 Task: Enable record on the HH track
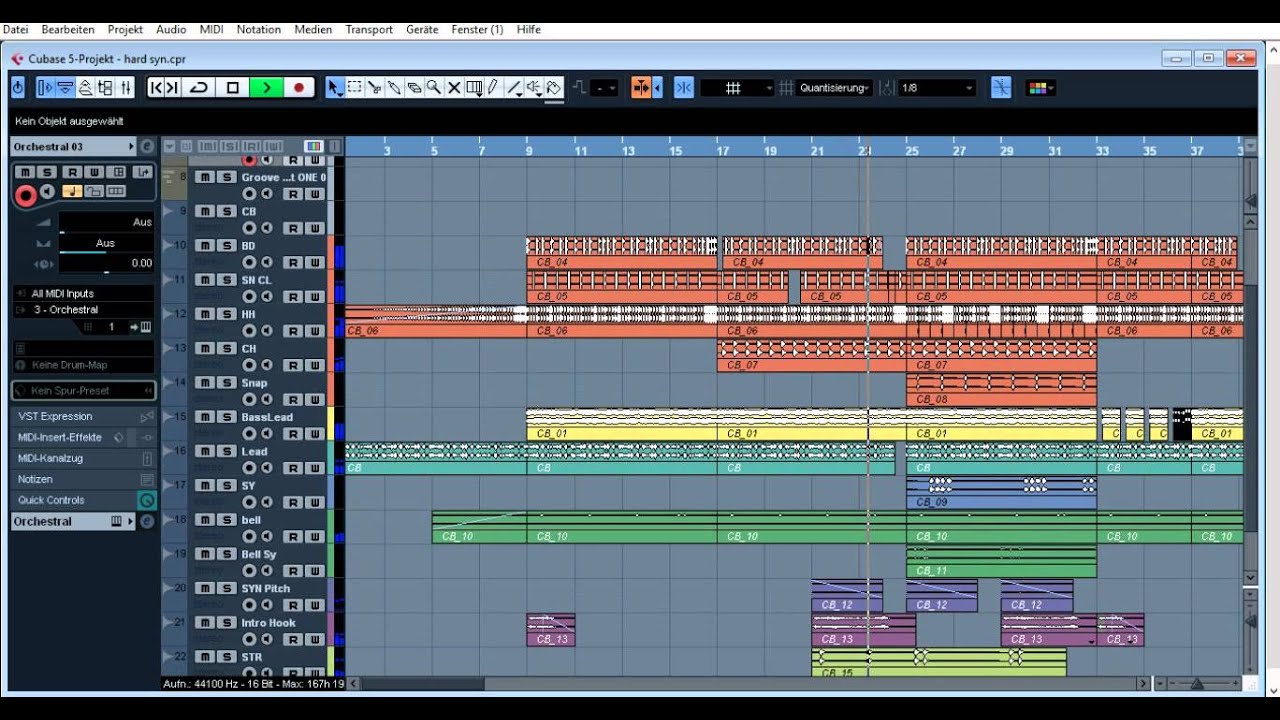(249, 331)
